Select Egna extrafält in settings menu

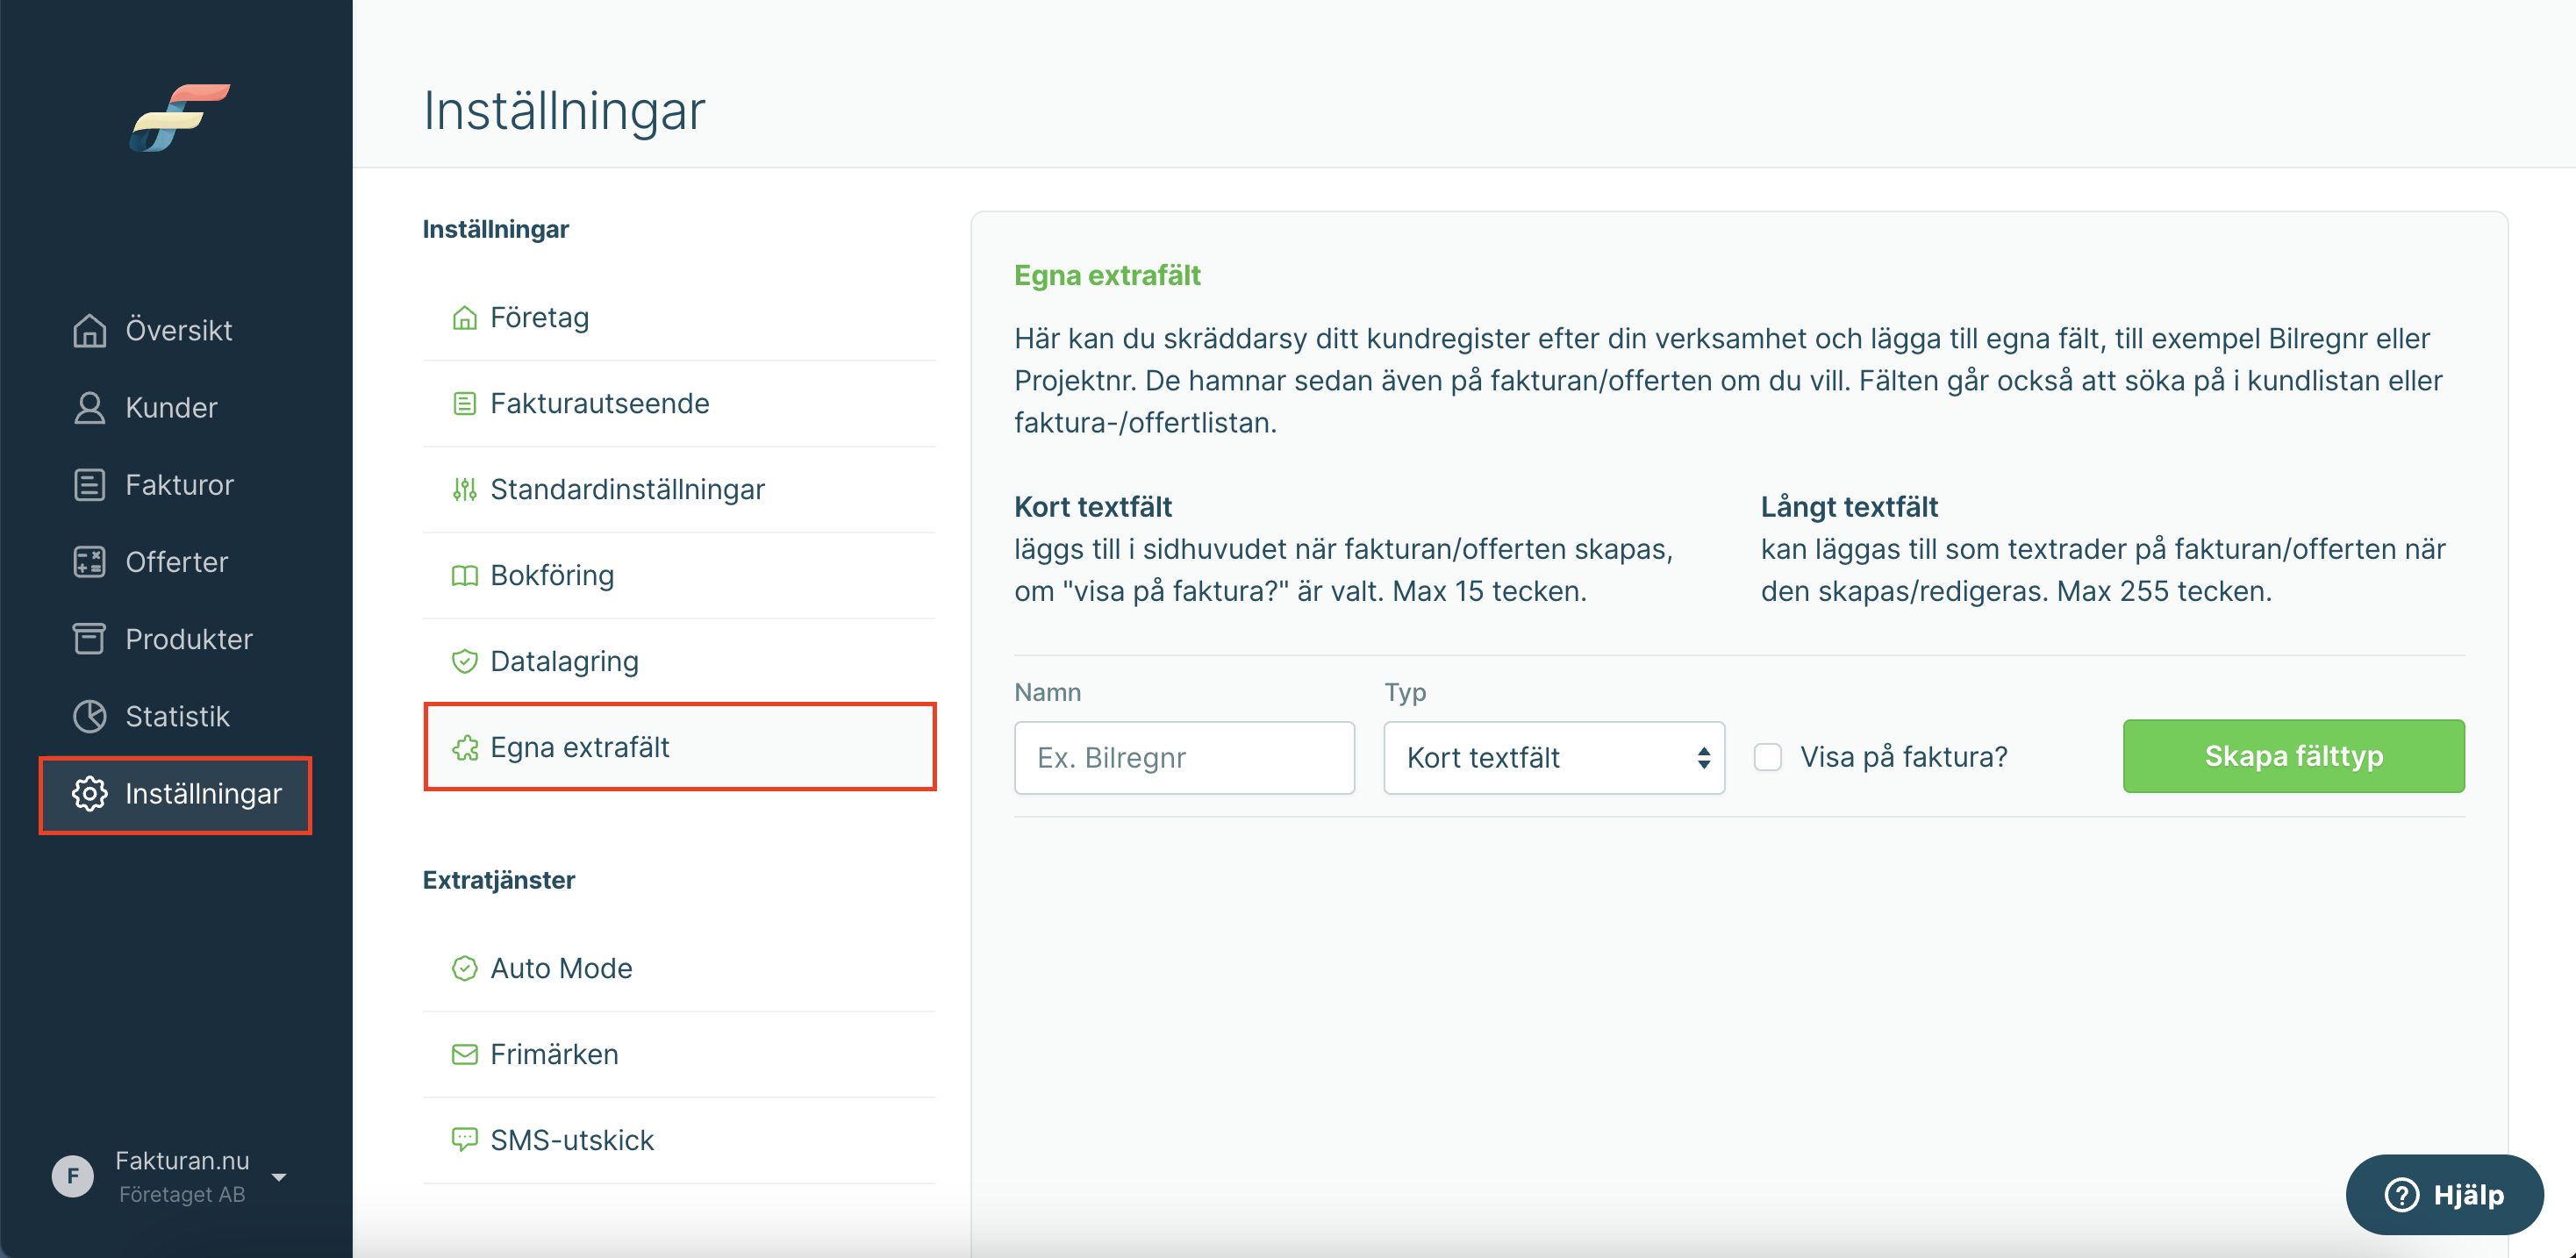tap(679, 747)
